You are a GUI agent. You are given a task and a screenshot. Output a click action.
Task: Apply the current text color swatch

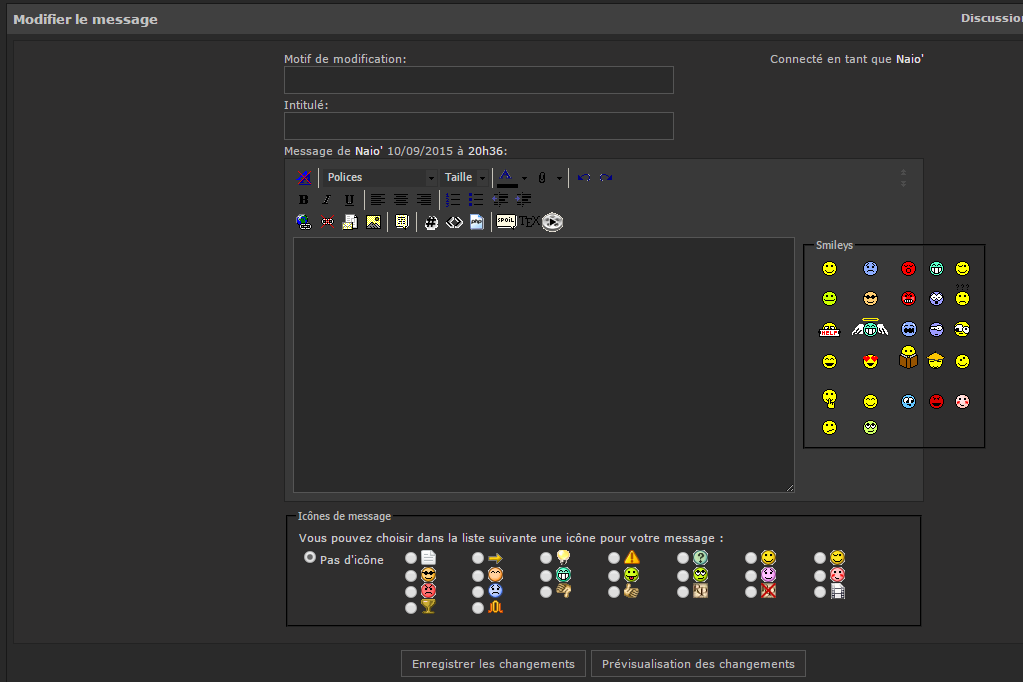pos(507,178)
